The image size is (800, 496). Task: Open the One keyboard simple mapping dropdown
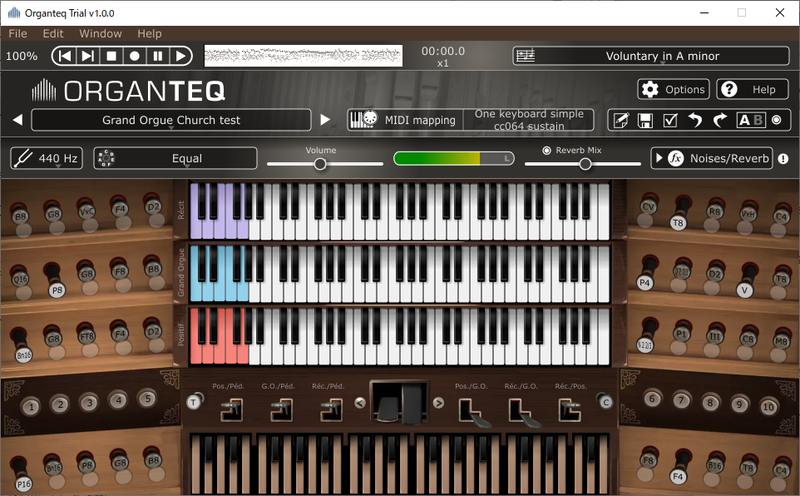[x=529, y=120]
